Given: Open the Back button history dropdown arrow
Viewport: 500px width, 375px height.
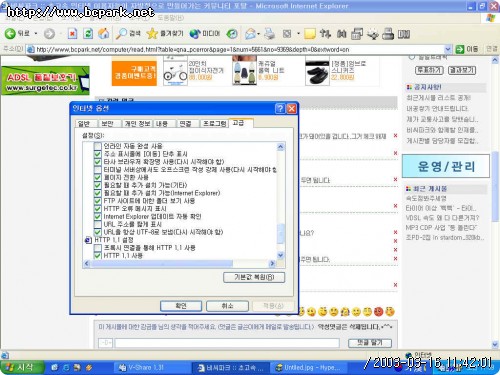Looking at the screenshot, I should (36, 34).
